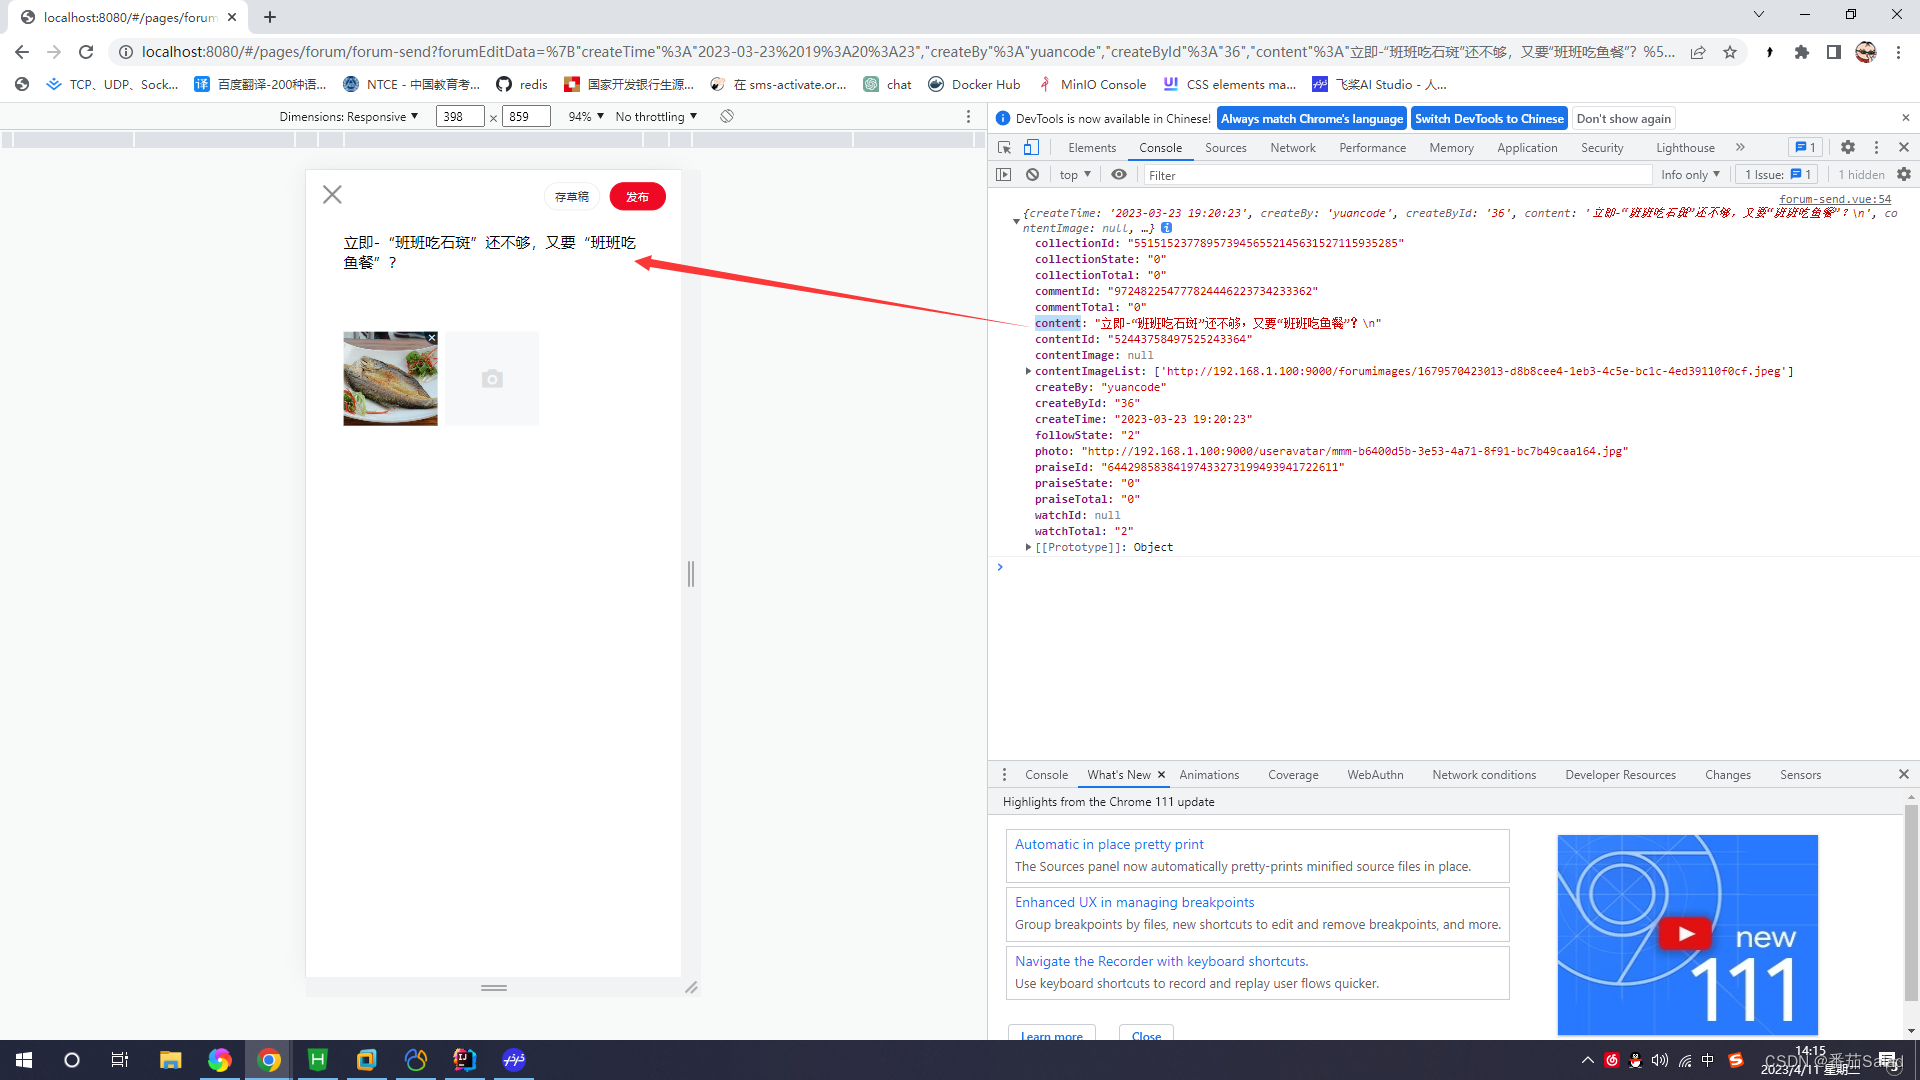The height and width of the screenshot is (1080, 1920).
Task: Open DevTools settings gear
Action: (x=1847, y=147)
